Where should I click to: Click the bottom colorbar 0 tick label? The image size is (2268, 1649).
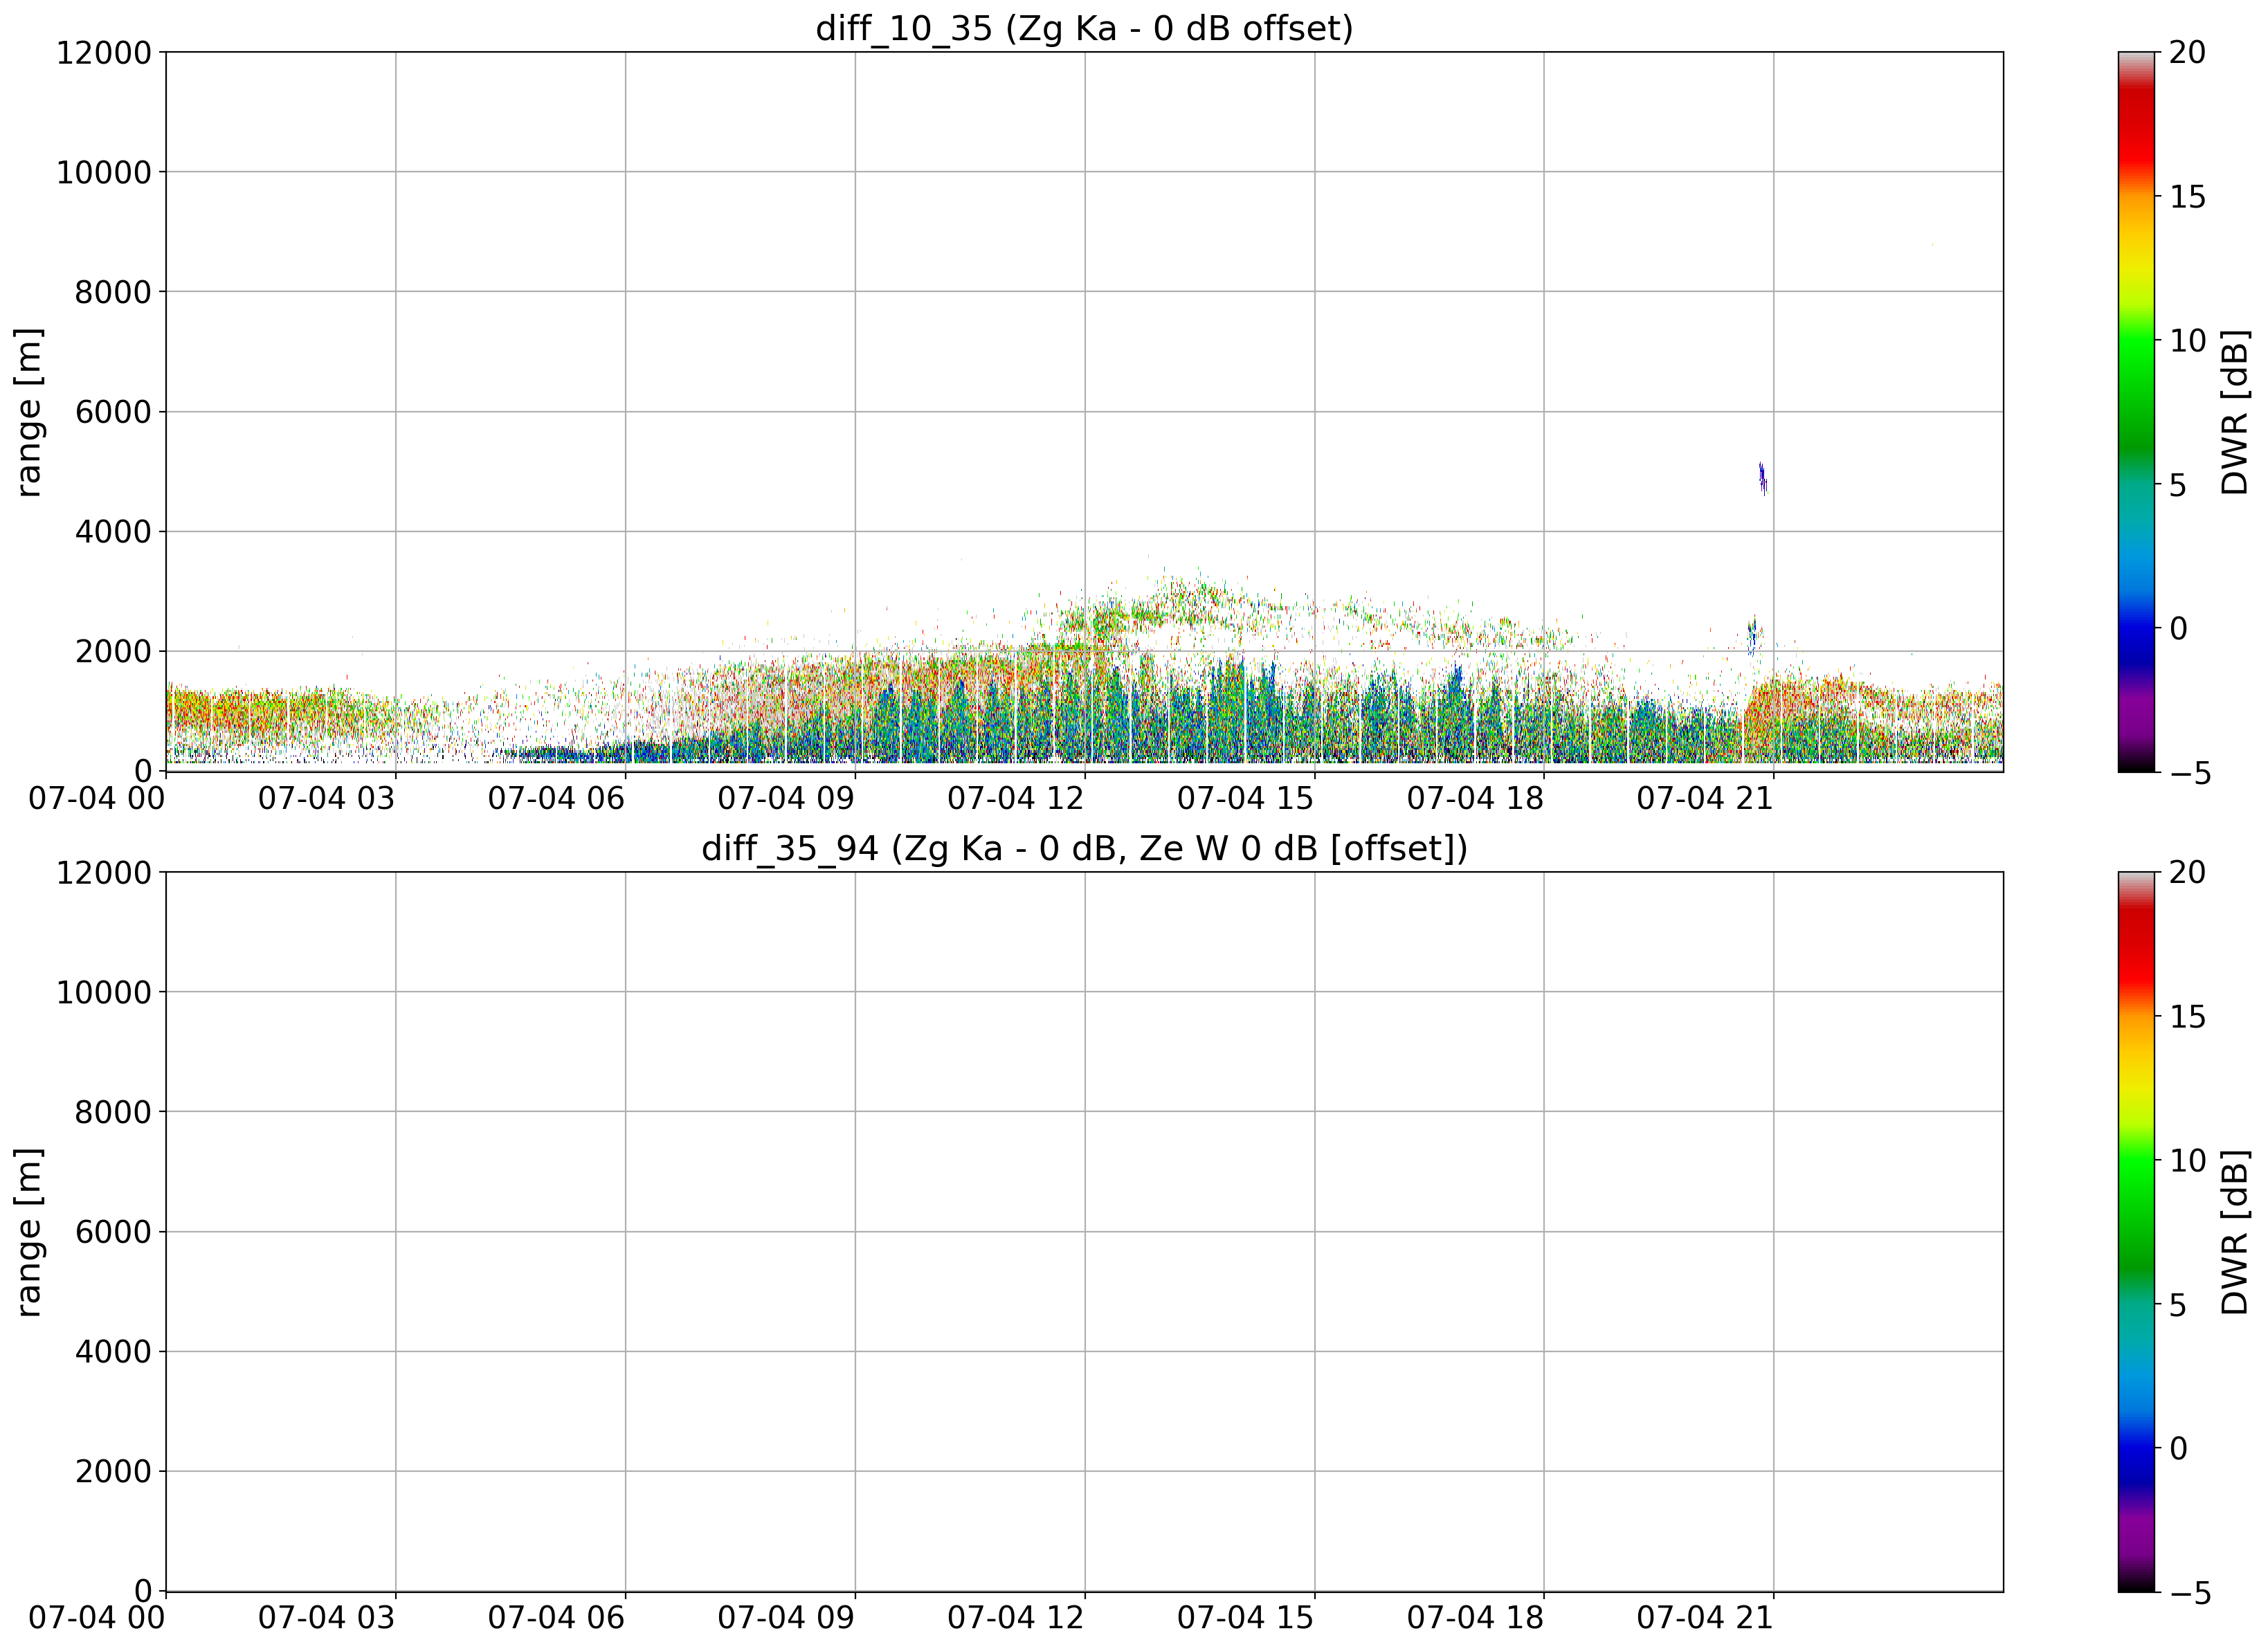pos(2178,1448)
